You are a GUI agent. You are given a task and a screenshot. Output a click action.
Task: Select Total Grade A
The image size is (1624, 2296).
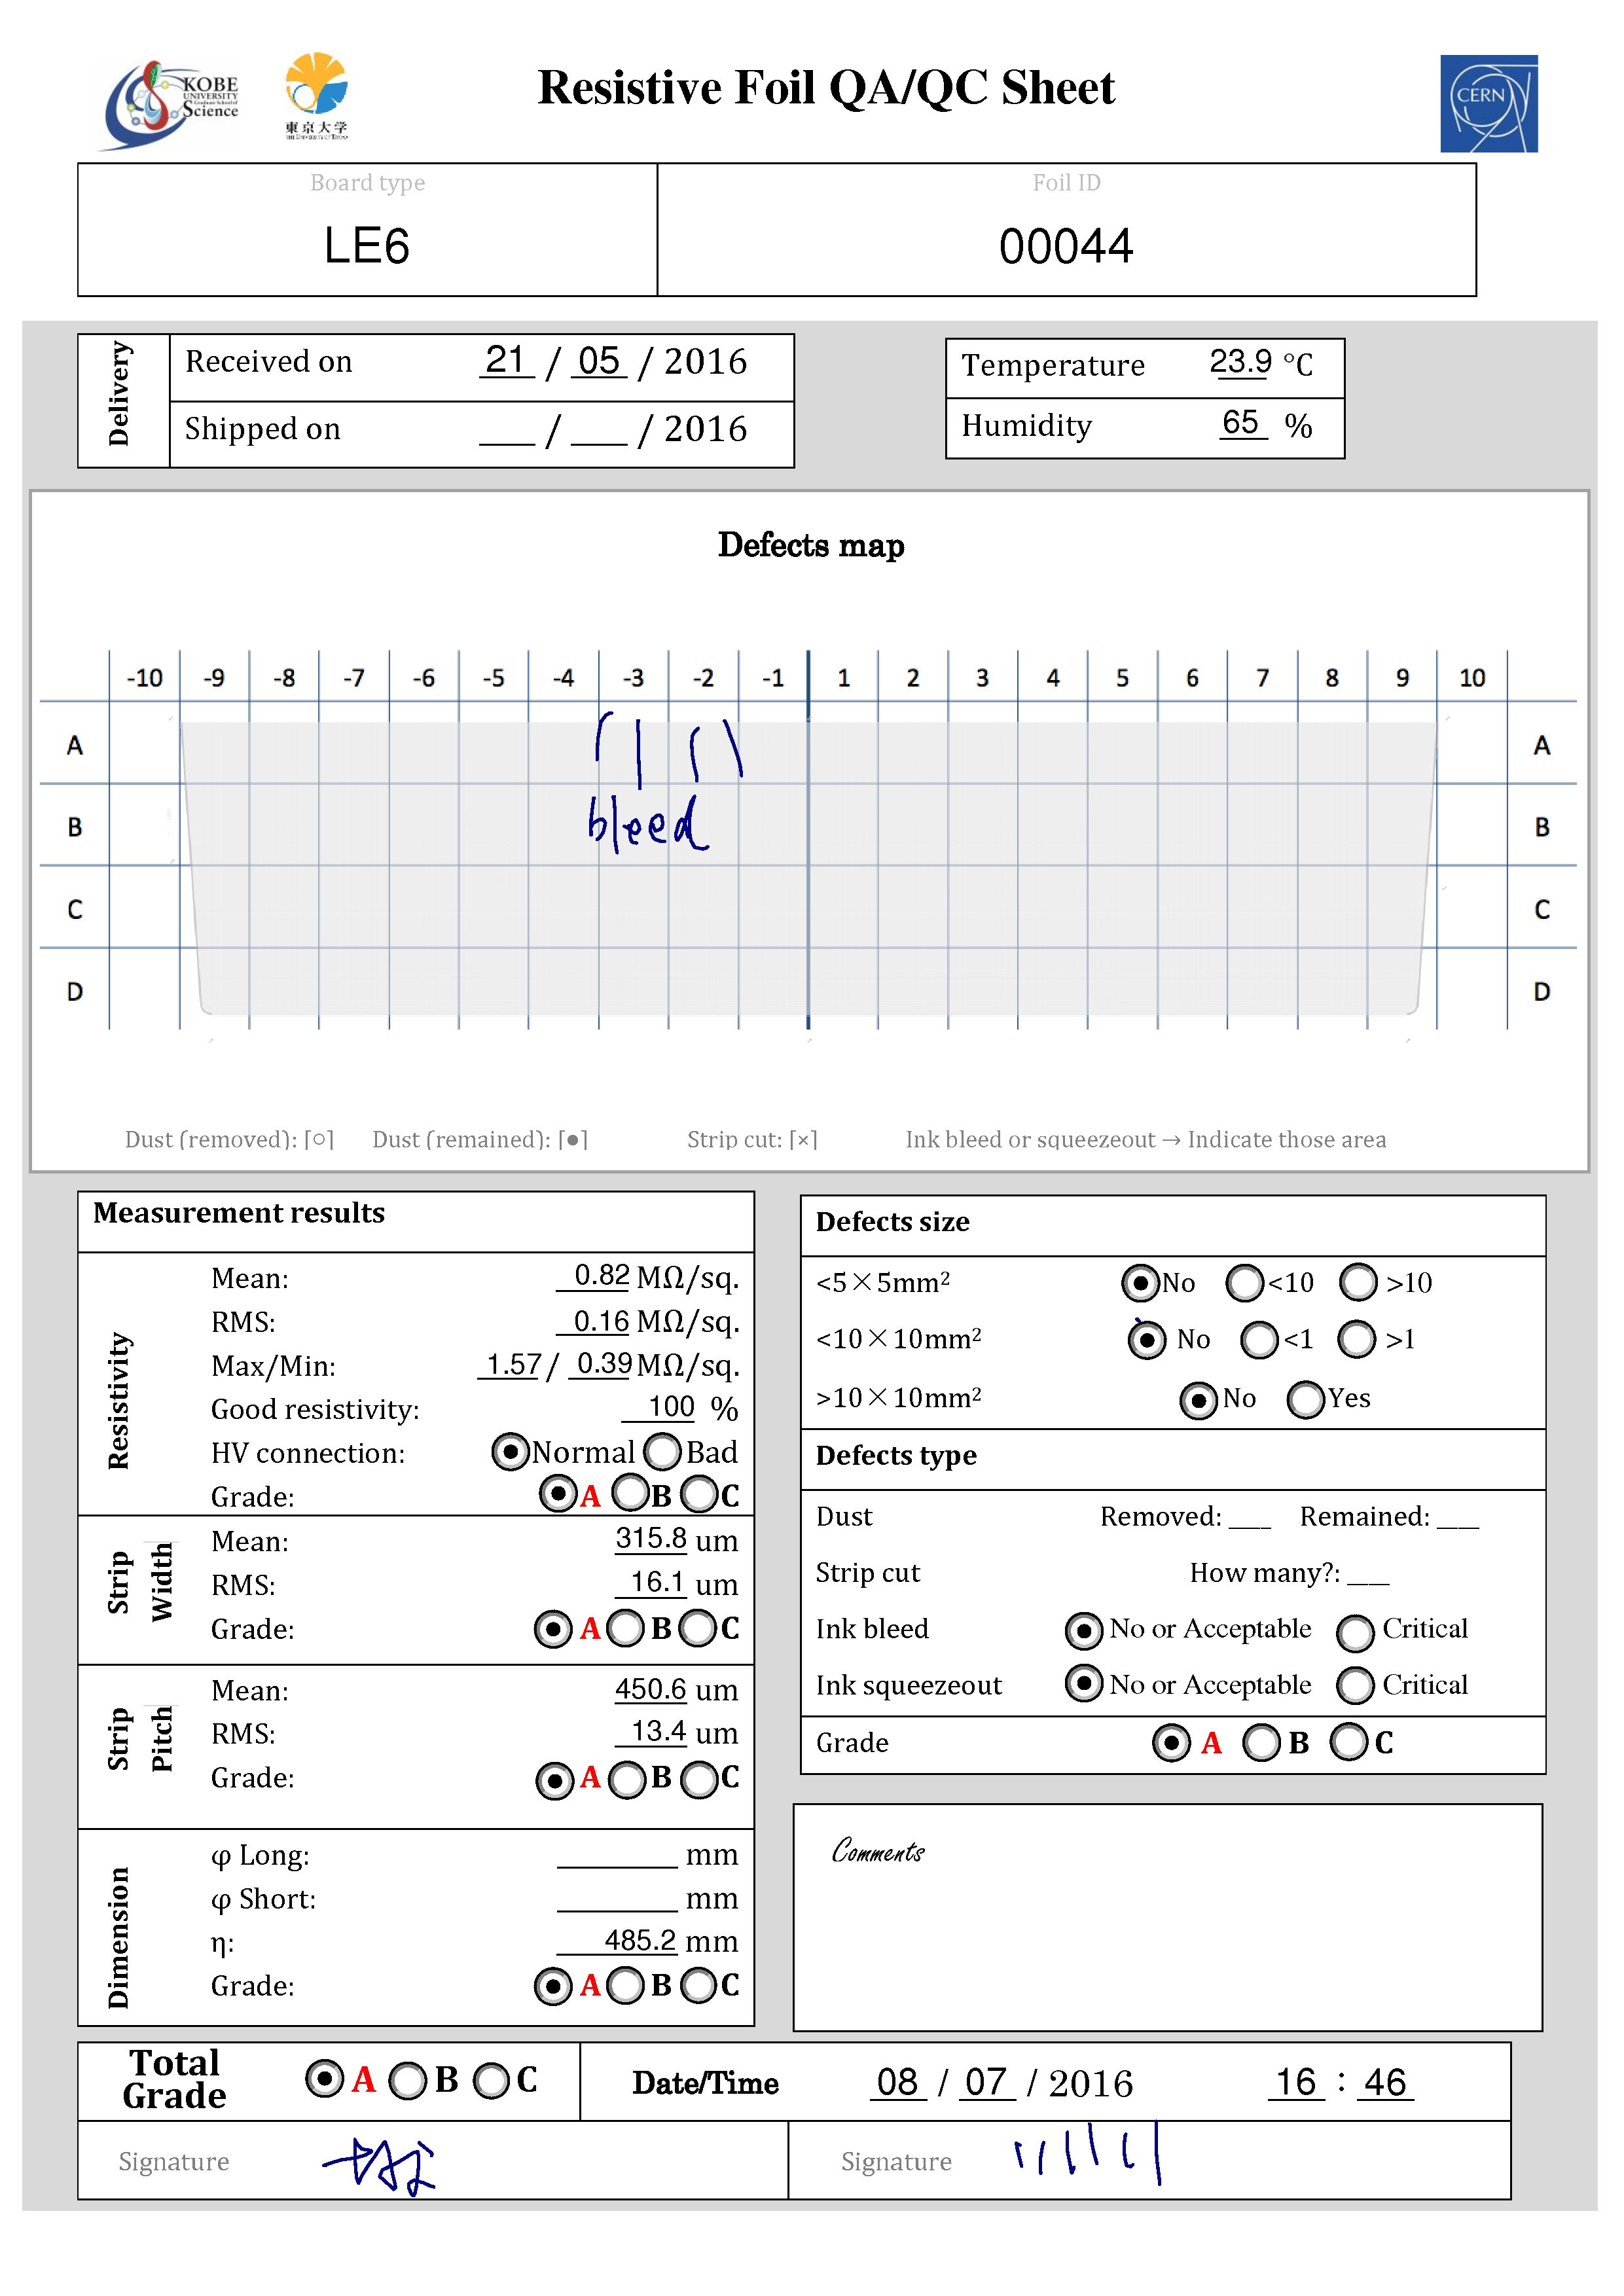click(x=325, y=2079)
